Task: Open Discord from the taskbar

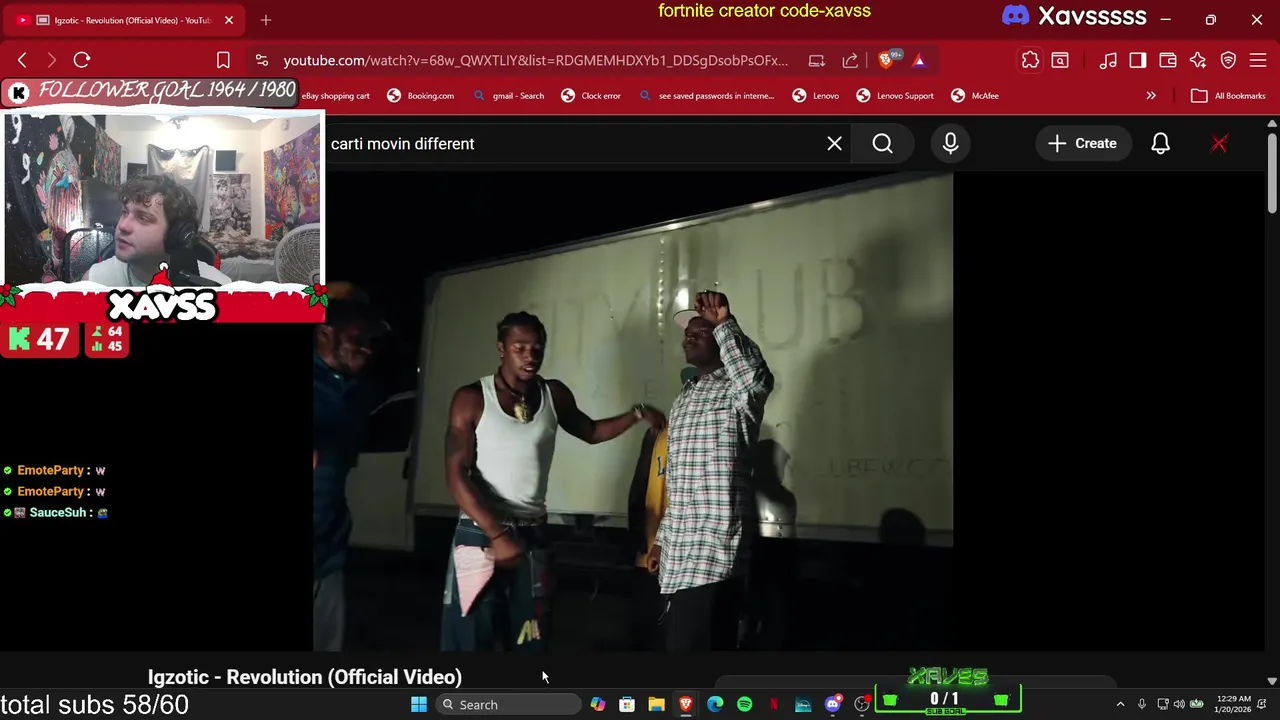Action: (833, 705)
